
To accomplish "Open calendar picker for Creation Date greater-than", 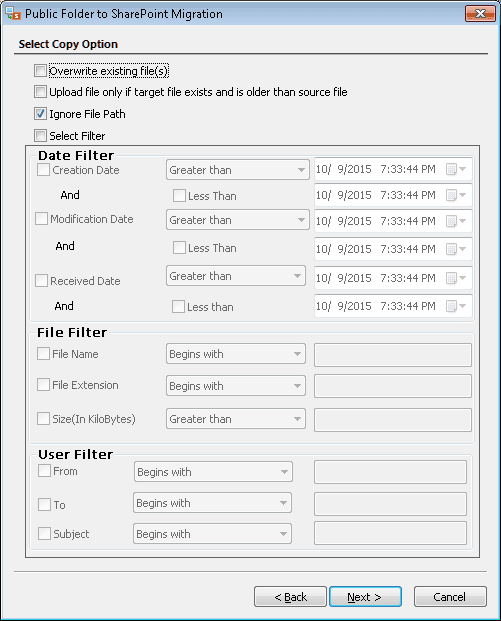I will click(x=456, y=170).
